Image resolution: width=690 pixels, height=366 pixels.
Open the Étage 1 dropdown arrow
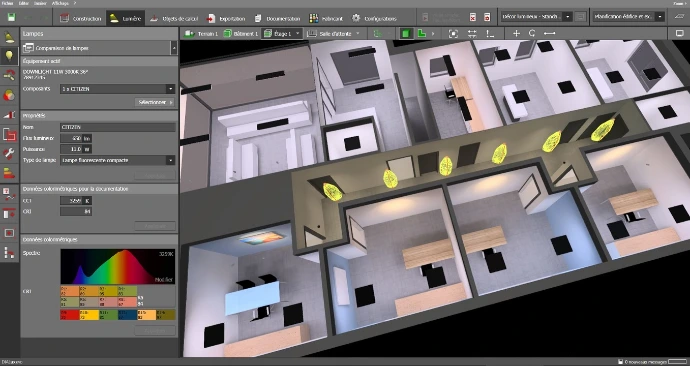click(297, 33)
